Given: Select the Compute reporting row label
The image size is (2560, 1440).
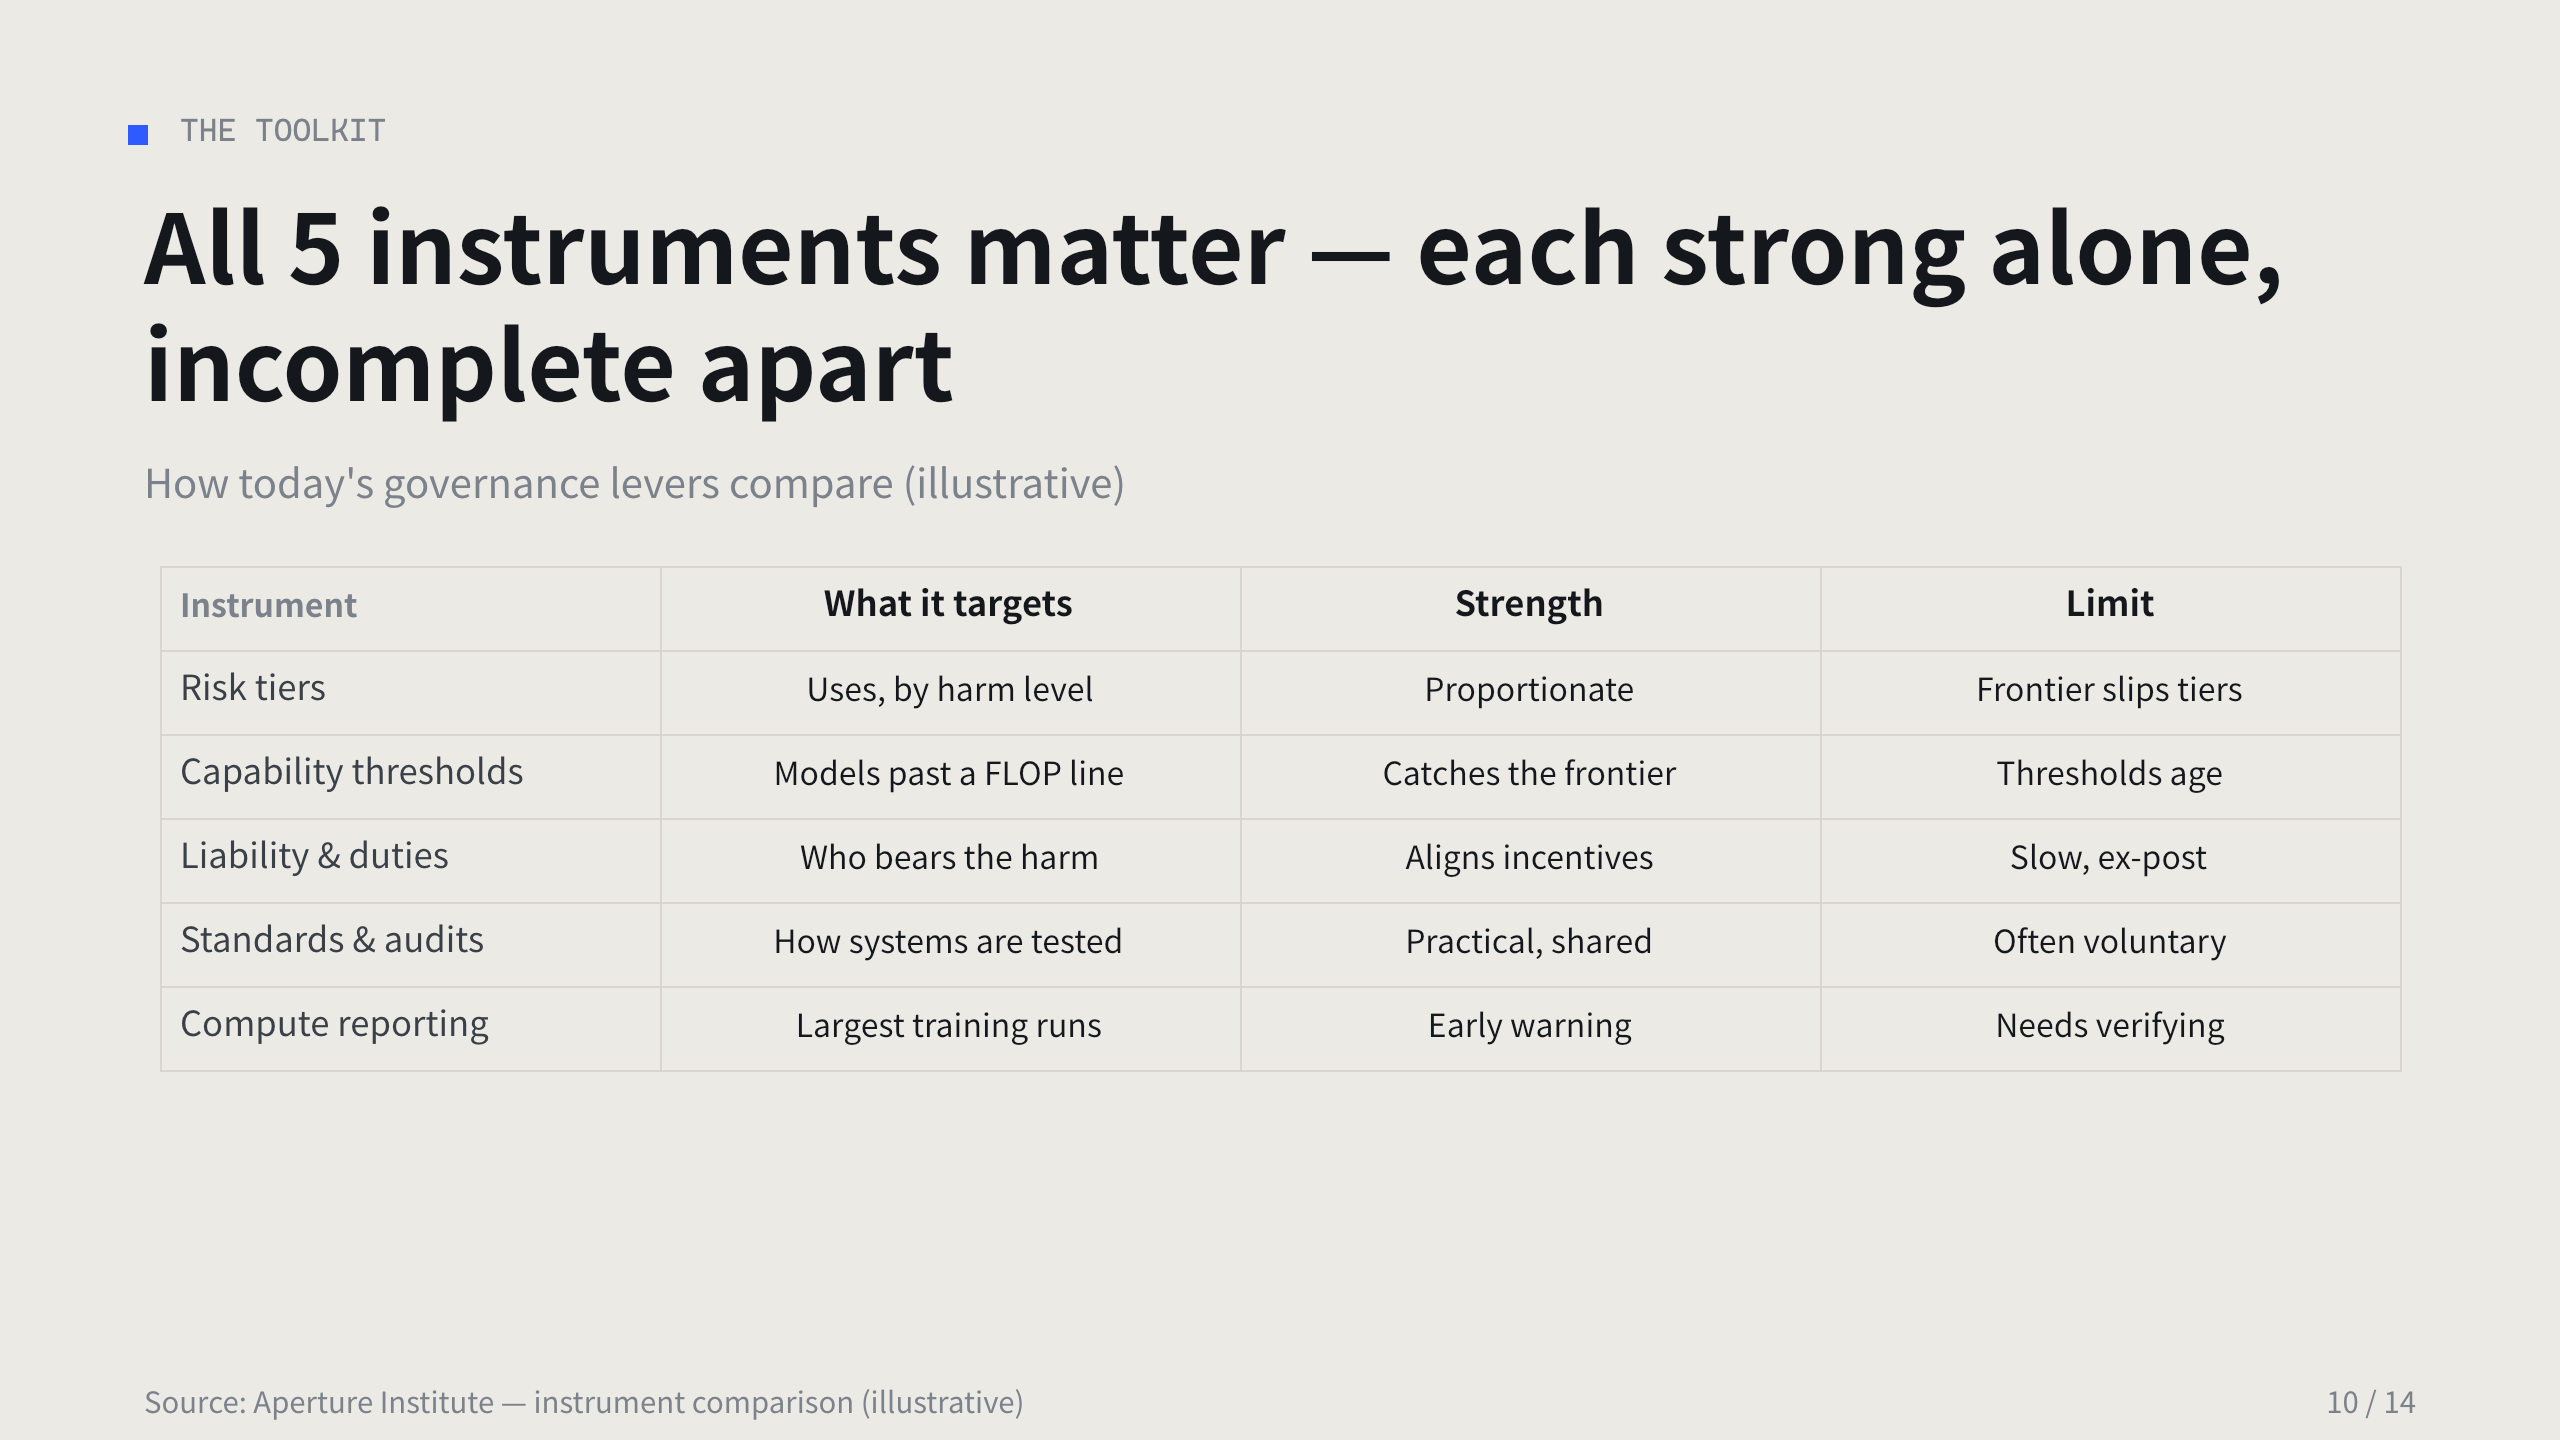Looking at the screenshot, I should 334,1024.
